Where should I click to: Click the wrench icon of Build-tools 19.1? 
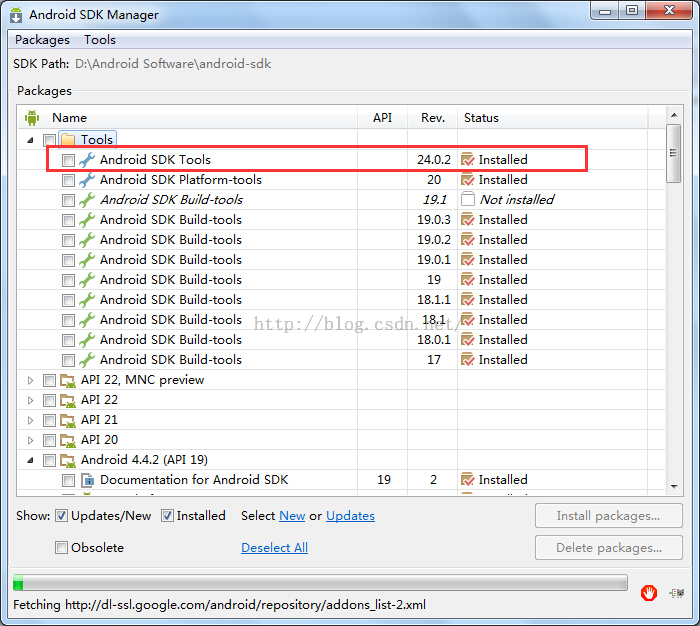tap(87, 200)
